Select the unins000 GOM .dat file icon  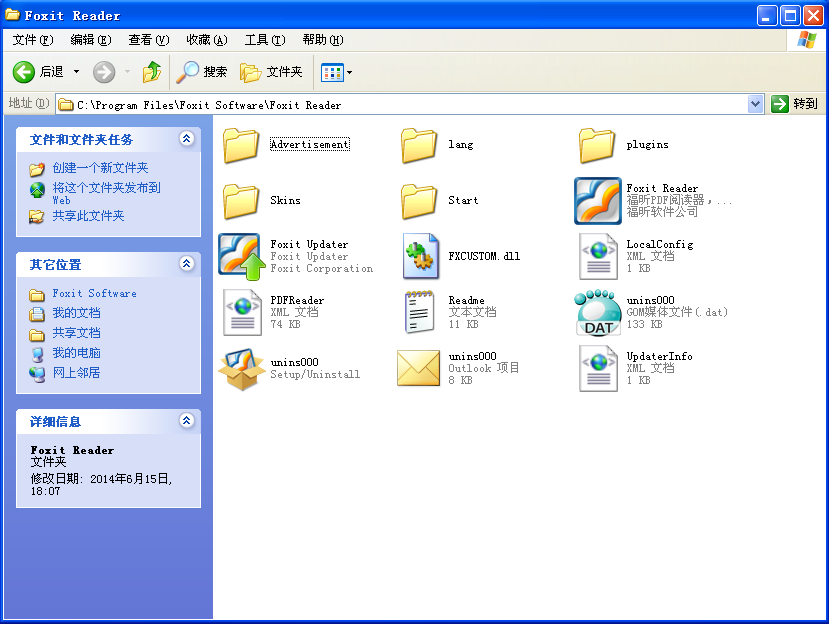(x=598, y=312)
